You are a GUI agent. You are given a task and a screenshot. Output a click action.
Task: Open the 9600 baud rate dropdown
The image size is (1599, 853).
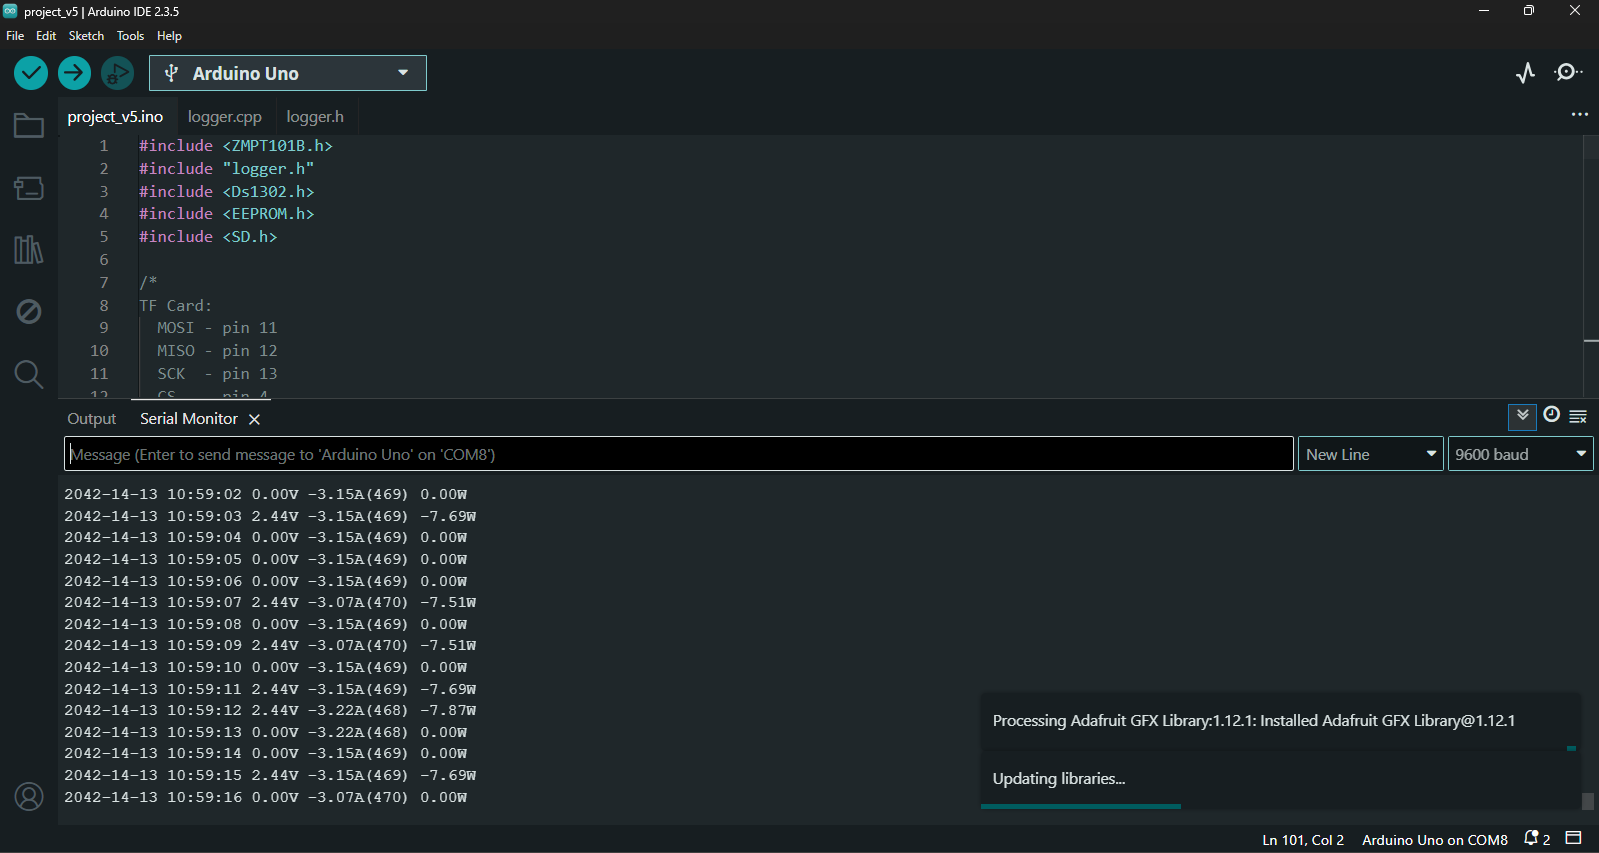1520,454
